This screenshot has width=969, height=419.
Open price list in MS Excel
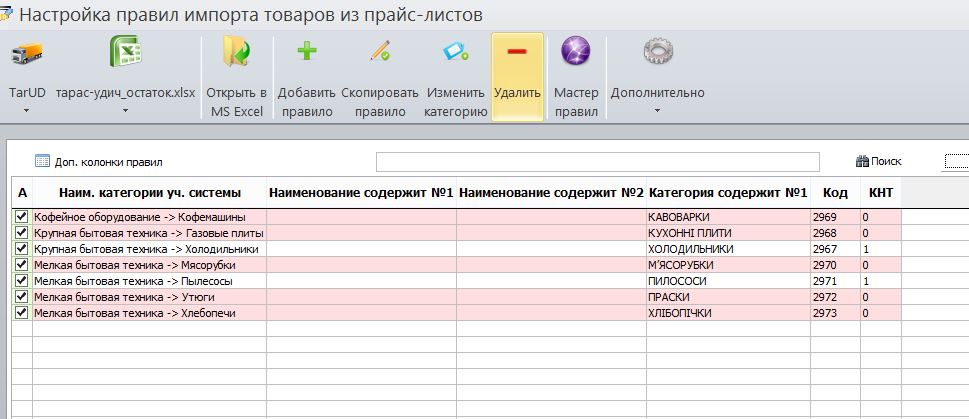point(237,76)
